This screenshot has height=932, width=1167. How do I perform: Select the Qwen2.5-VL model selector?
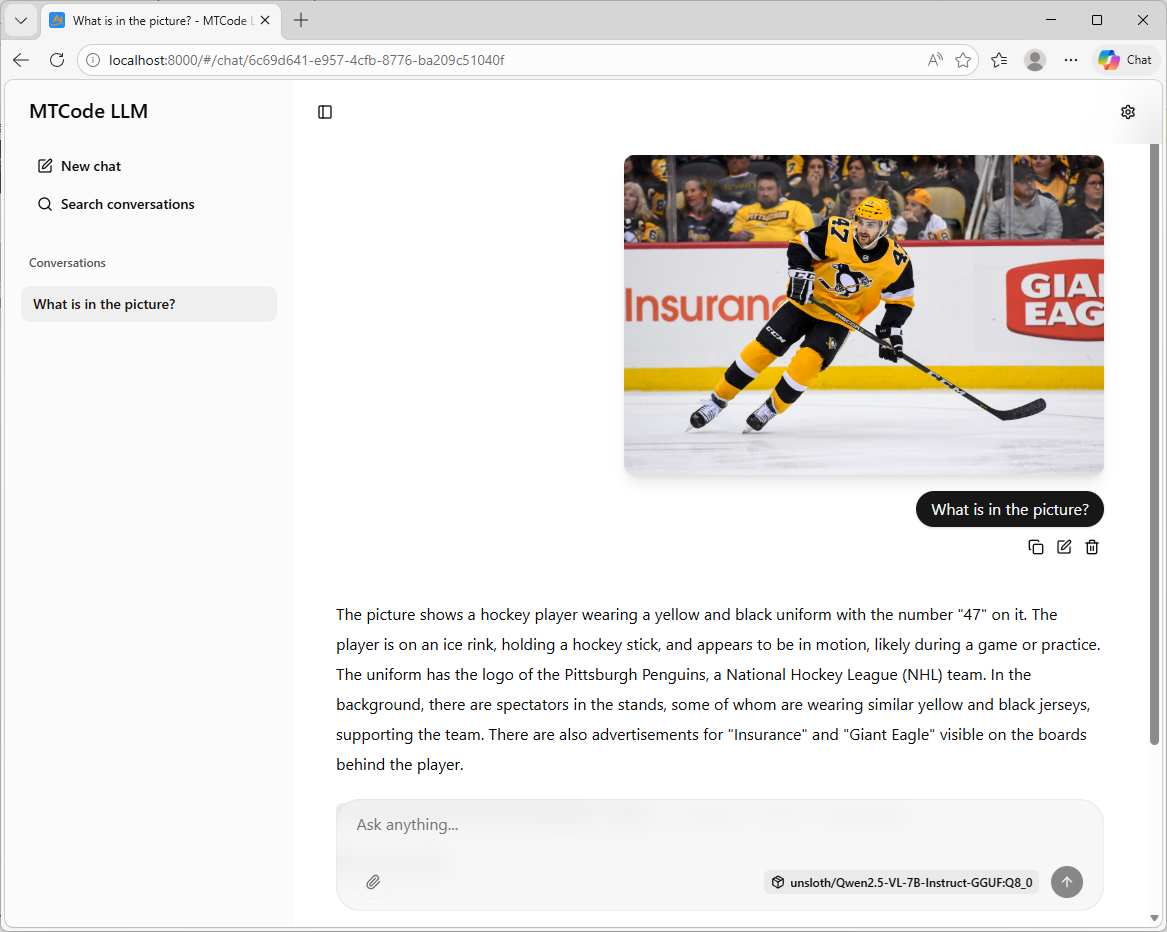[901, 882]
